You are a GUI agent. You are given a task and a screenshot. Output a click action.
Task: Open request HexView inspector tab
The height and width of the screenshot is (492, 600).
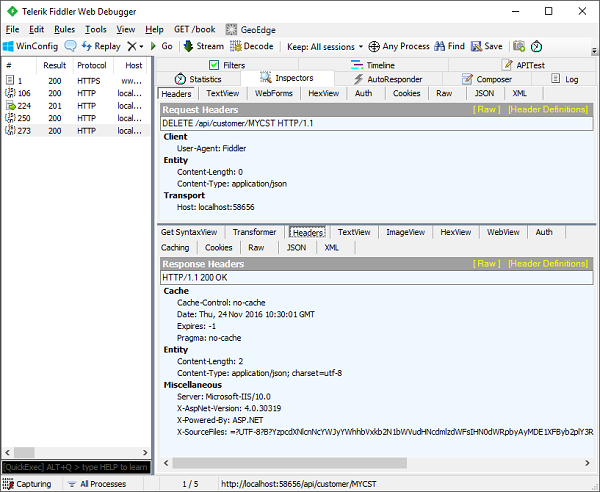323,93
